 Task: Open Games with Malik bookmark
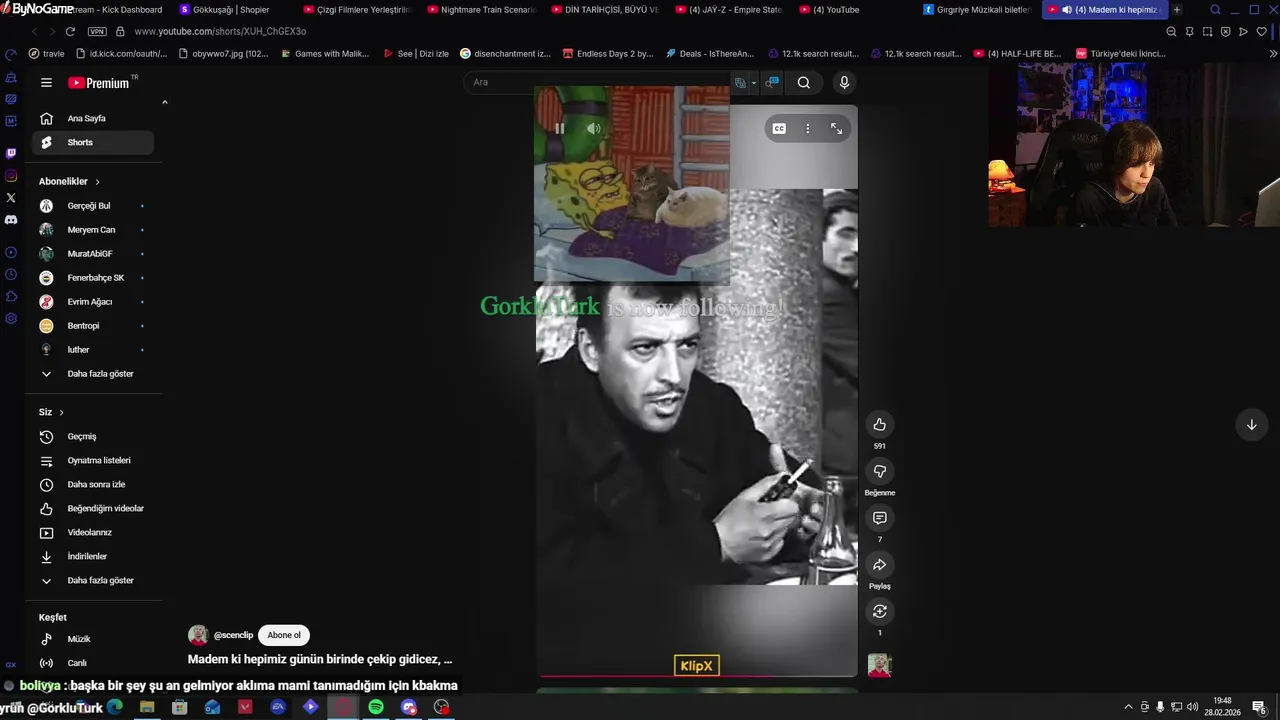click(x=325, y=53)
